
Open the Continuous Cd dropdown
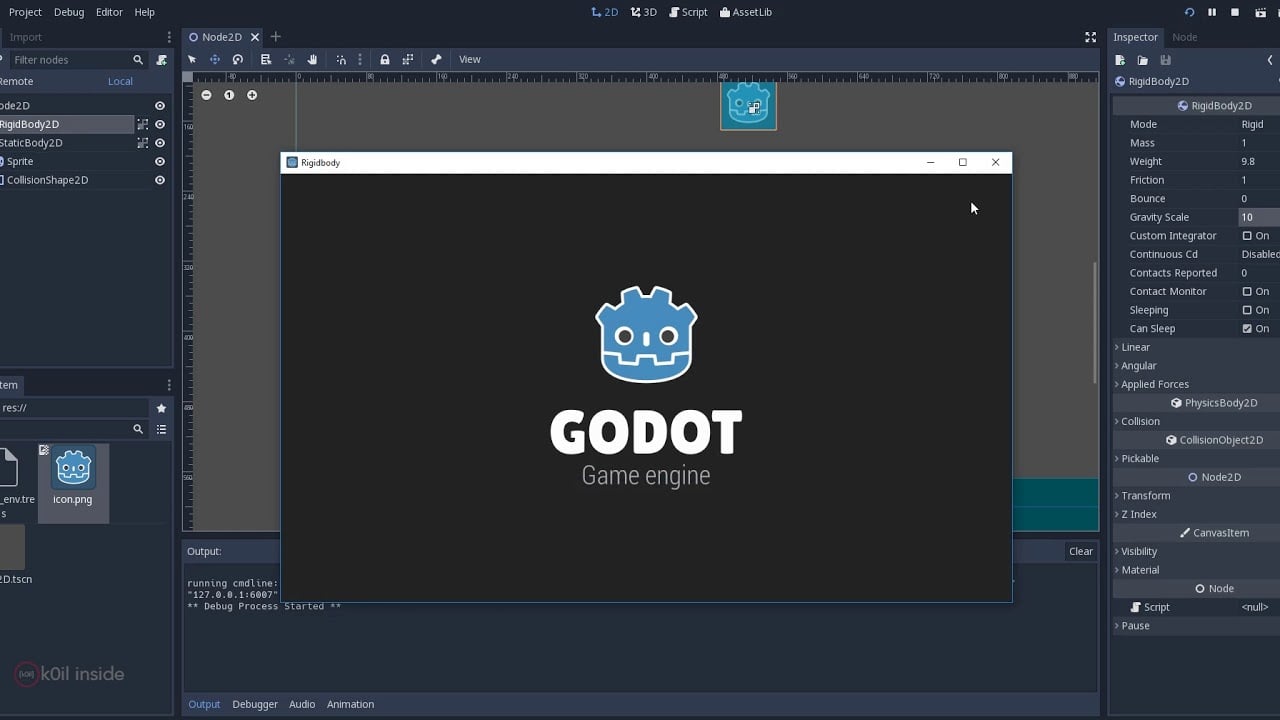point(1259,255)
